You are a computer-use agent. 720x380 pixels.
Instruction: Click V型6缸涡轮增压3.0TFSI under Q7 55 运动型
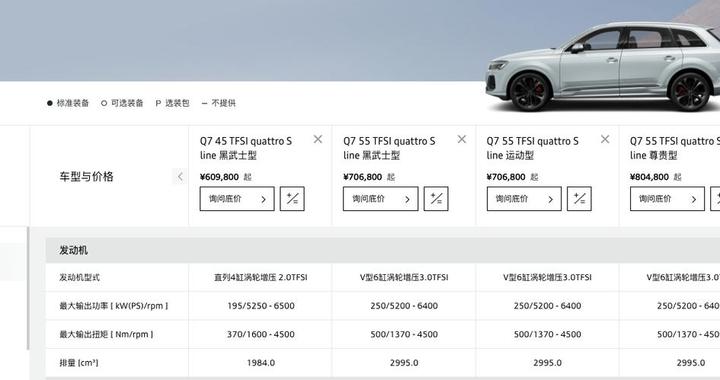[547, 277]
